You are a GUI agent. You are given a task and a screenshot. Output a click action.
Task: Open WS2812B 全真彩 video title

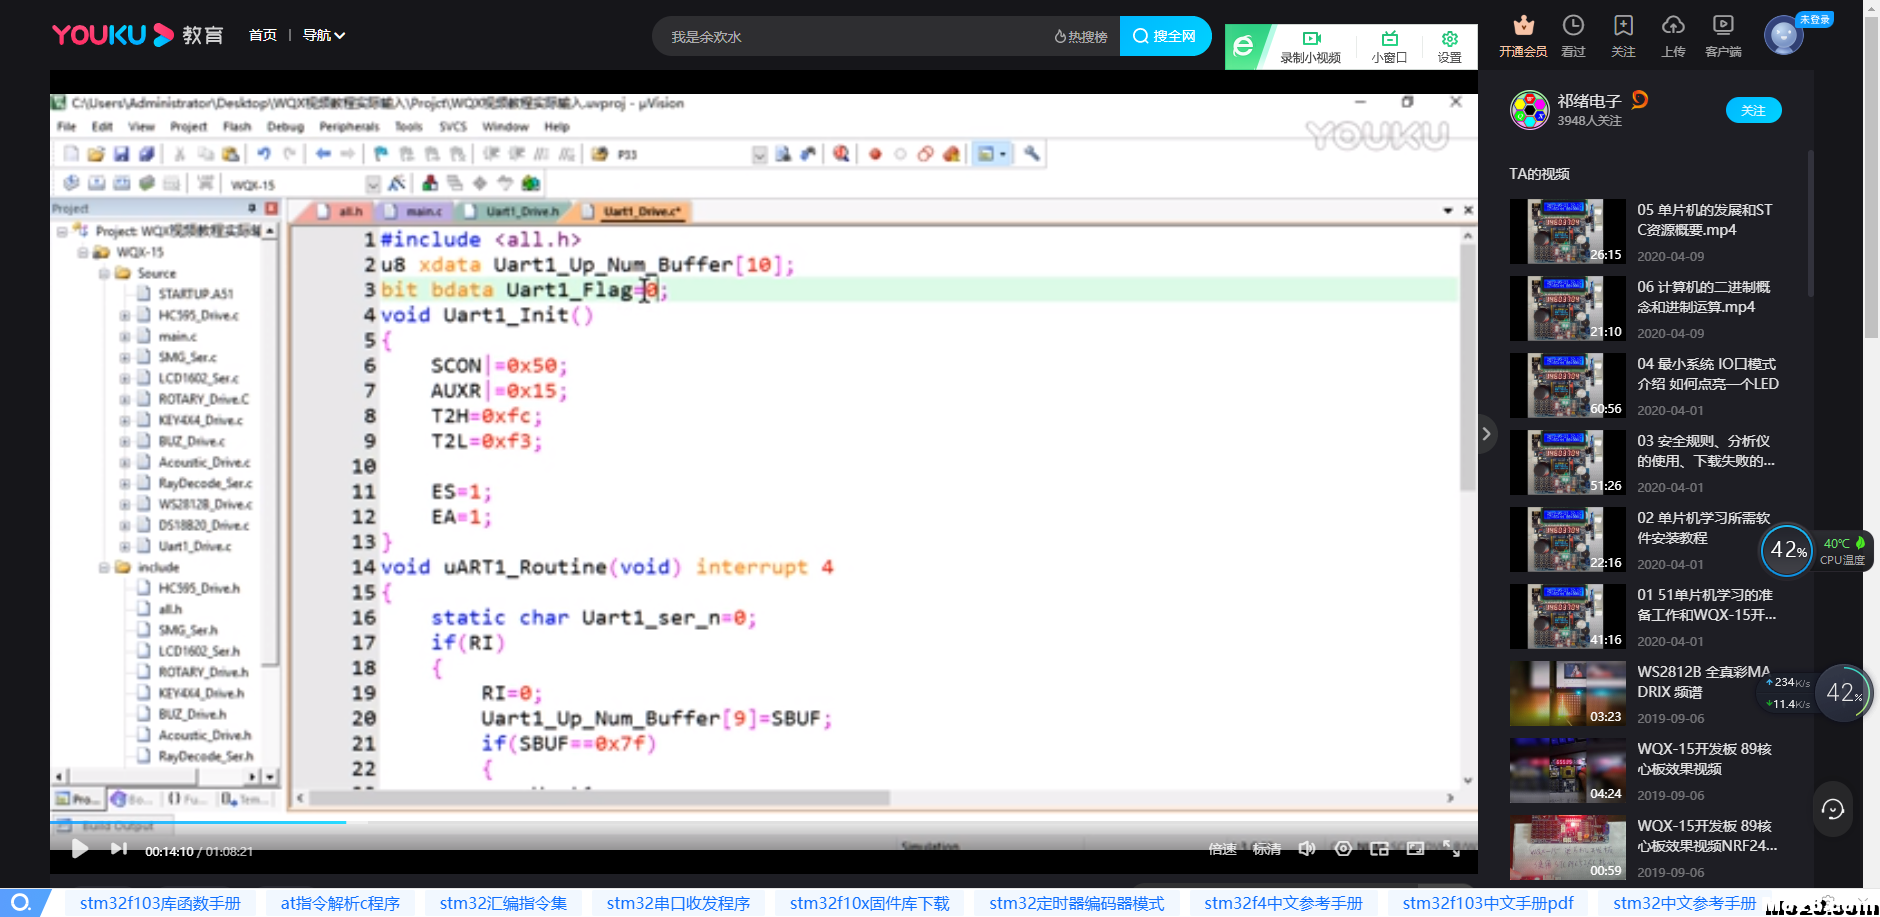[1704, 682]
